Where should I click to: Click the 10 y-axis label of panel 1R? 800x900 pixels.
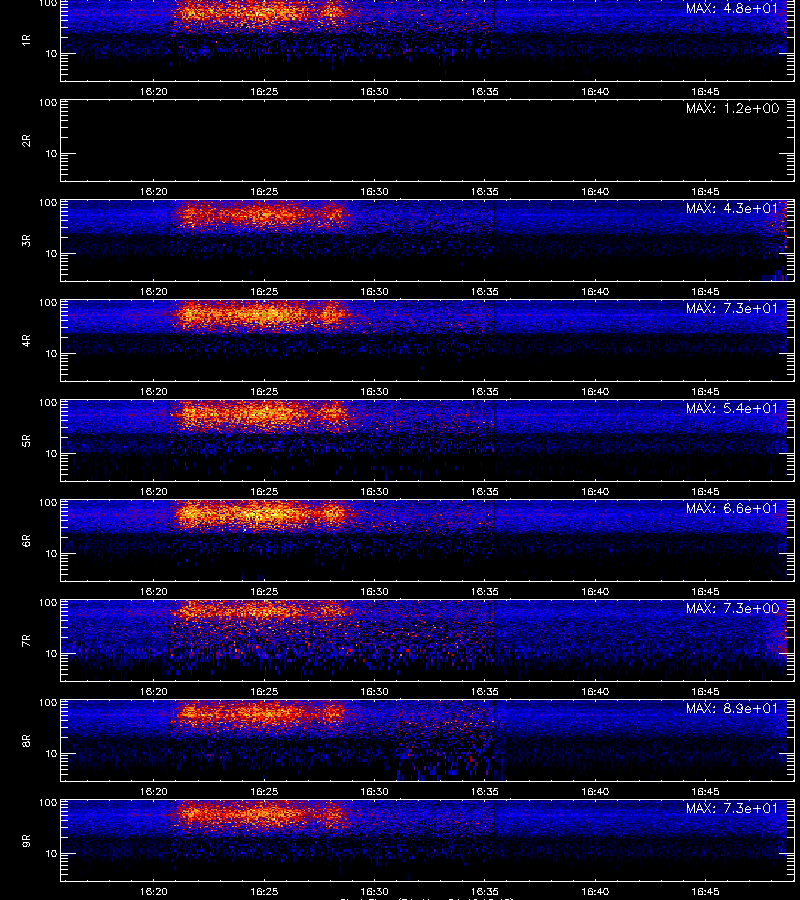click(x=51, y=53)
